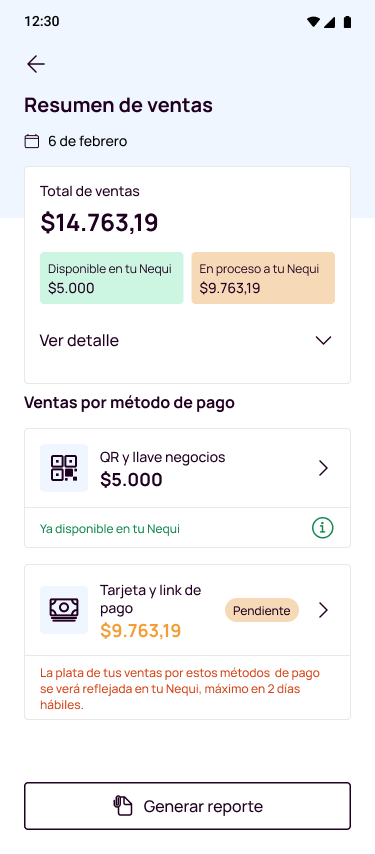Tap the Wi-Fi signal icon
The height and width of the screenshot is (854, 375).
(x=313, y=22)
